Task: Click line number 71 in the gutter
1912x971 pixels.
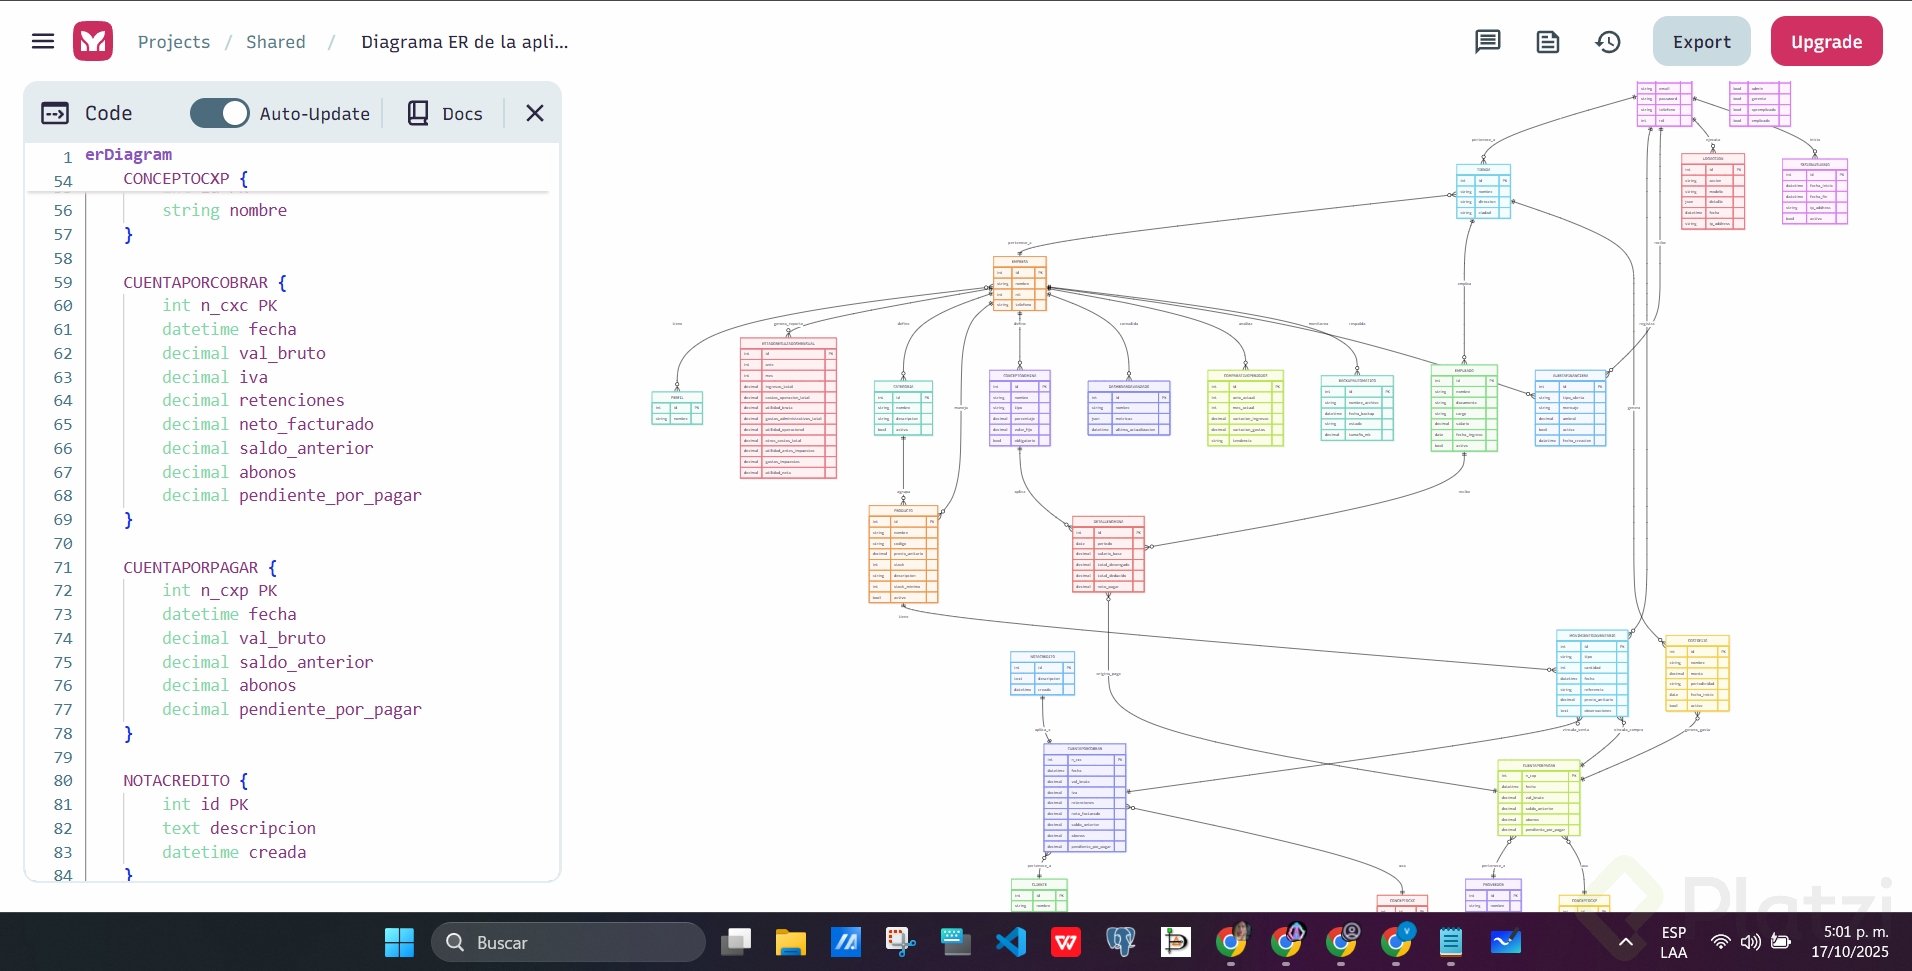Action: 63,568
